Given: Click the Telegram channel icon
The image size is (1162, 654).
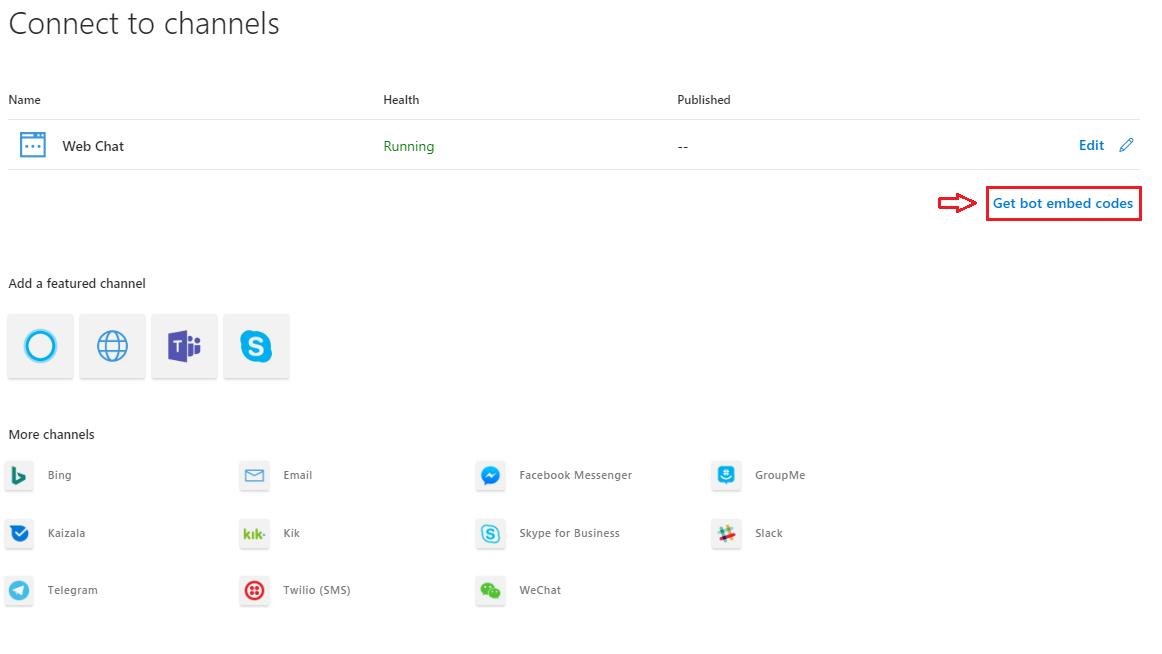Looking at the screenshot, I should click(19, 591).
